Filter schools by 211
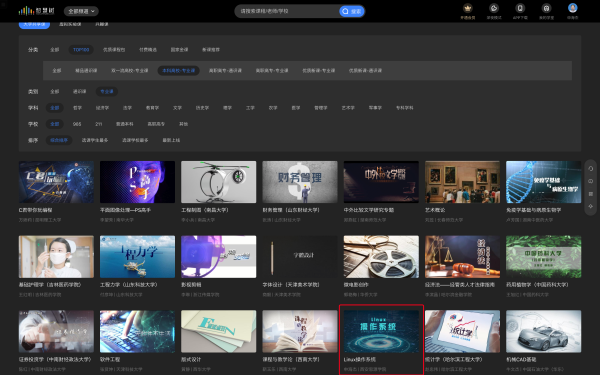The image size is (600, 375). click(98, 124)
